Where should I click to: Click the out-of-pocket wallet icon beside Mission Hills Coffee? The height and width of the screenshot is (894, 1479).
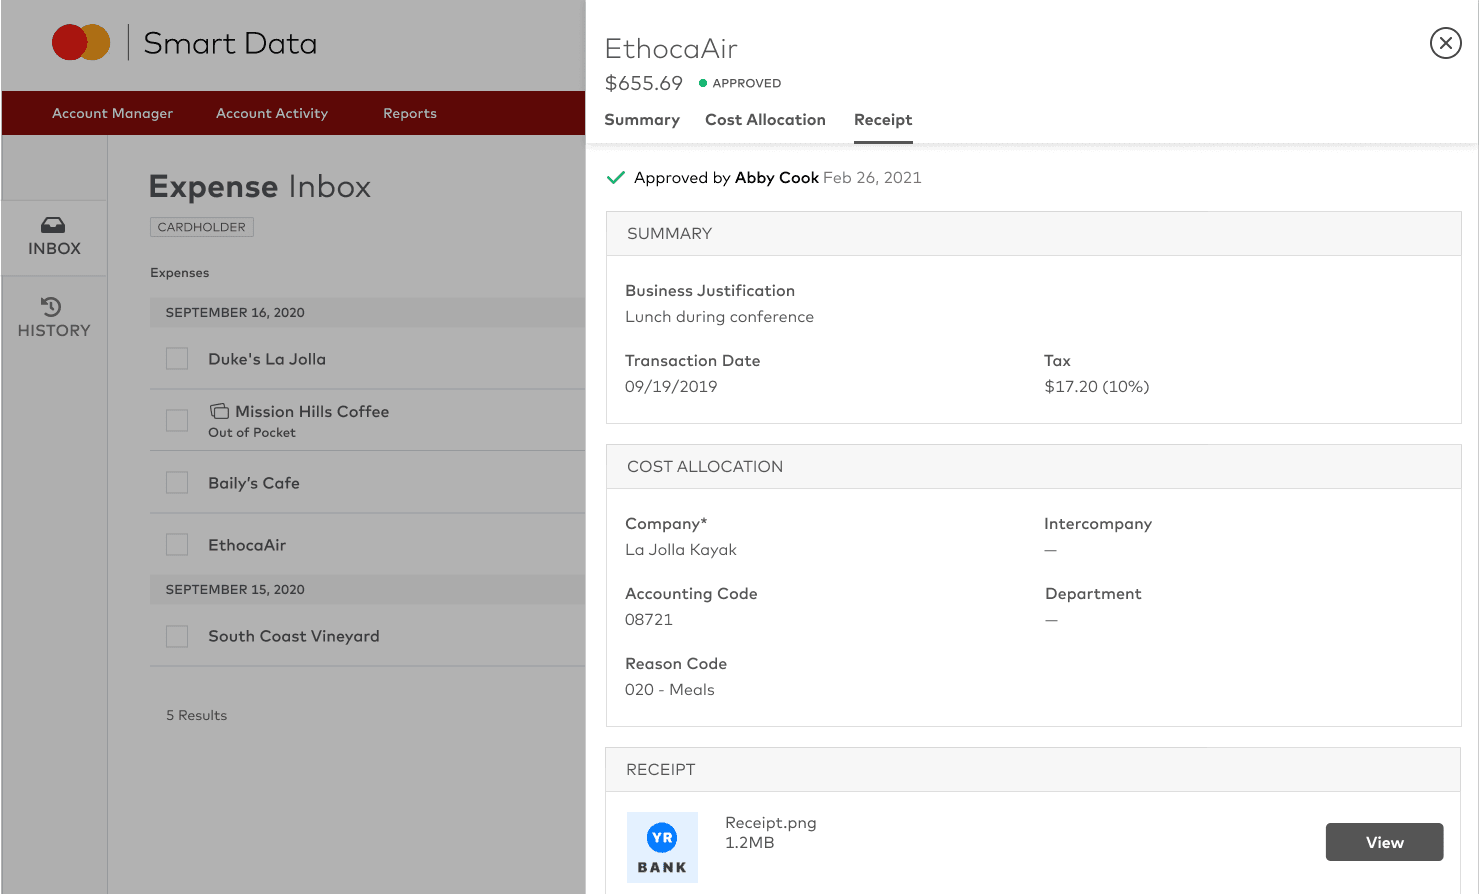coord(219,411)
